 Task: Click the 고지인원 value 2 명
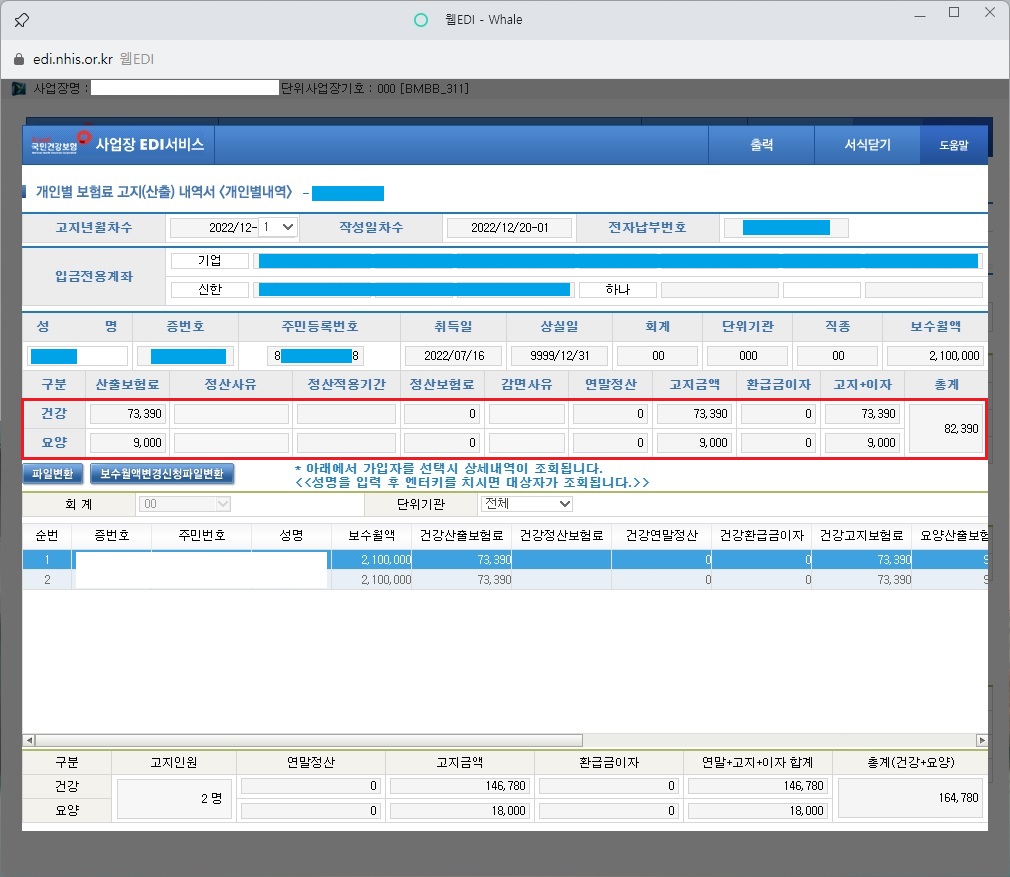point(174,798)
